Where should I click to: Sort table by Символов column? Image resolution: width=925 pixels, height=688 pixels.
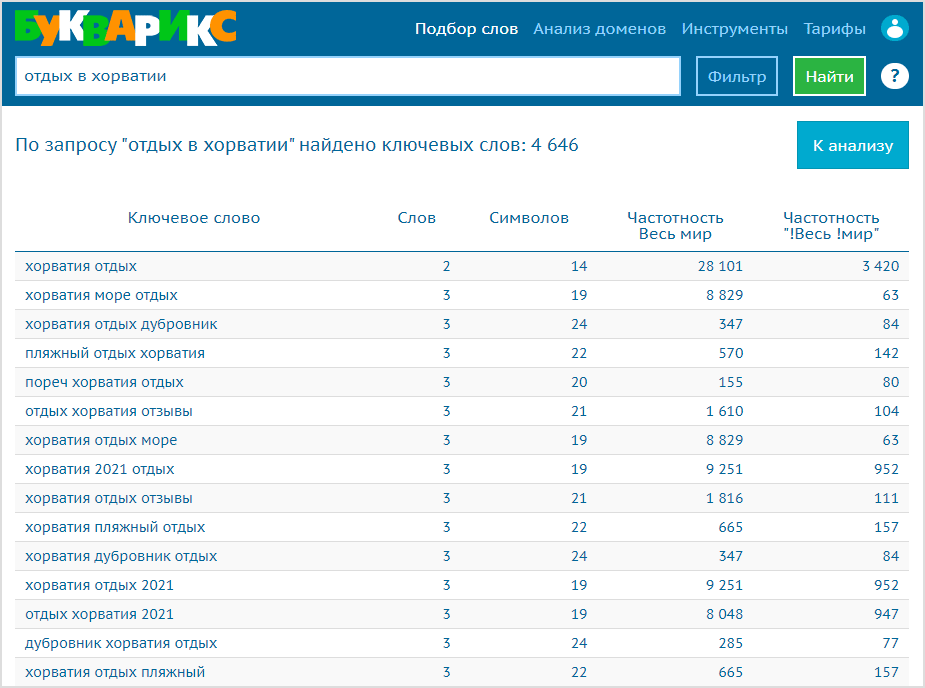(529, 218)
